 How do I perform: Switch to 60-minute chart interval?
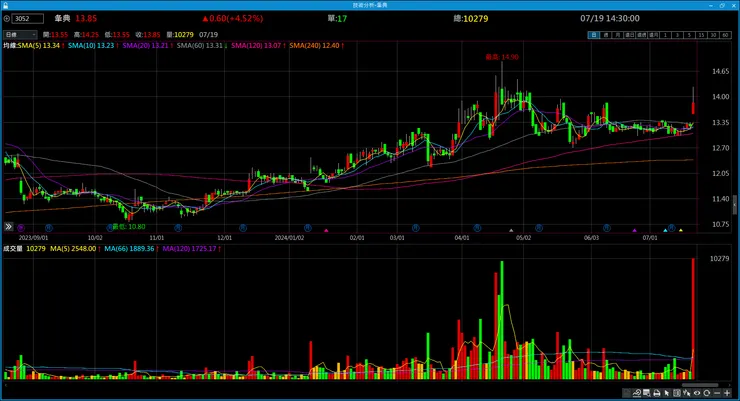725,35
